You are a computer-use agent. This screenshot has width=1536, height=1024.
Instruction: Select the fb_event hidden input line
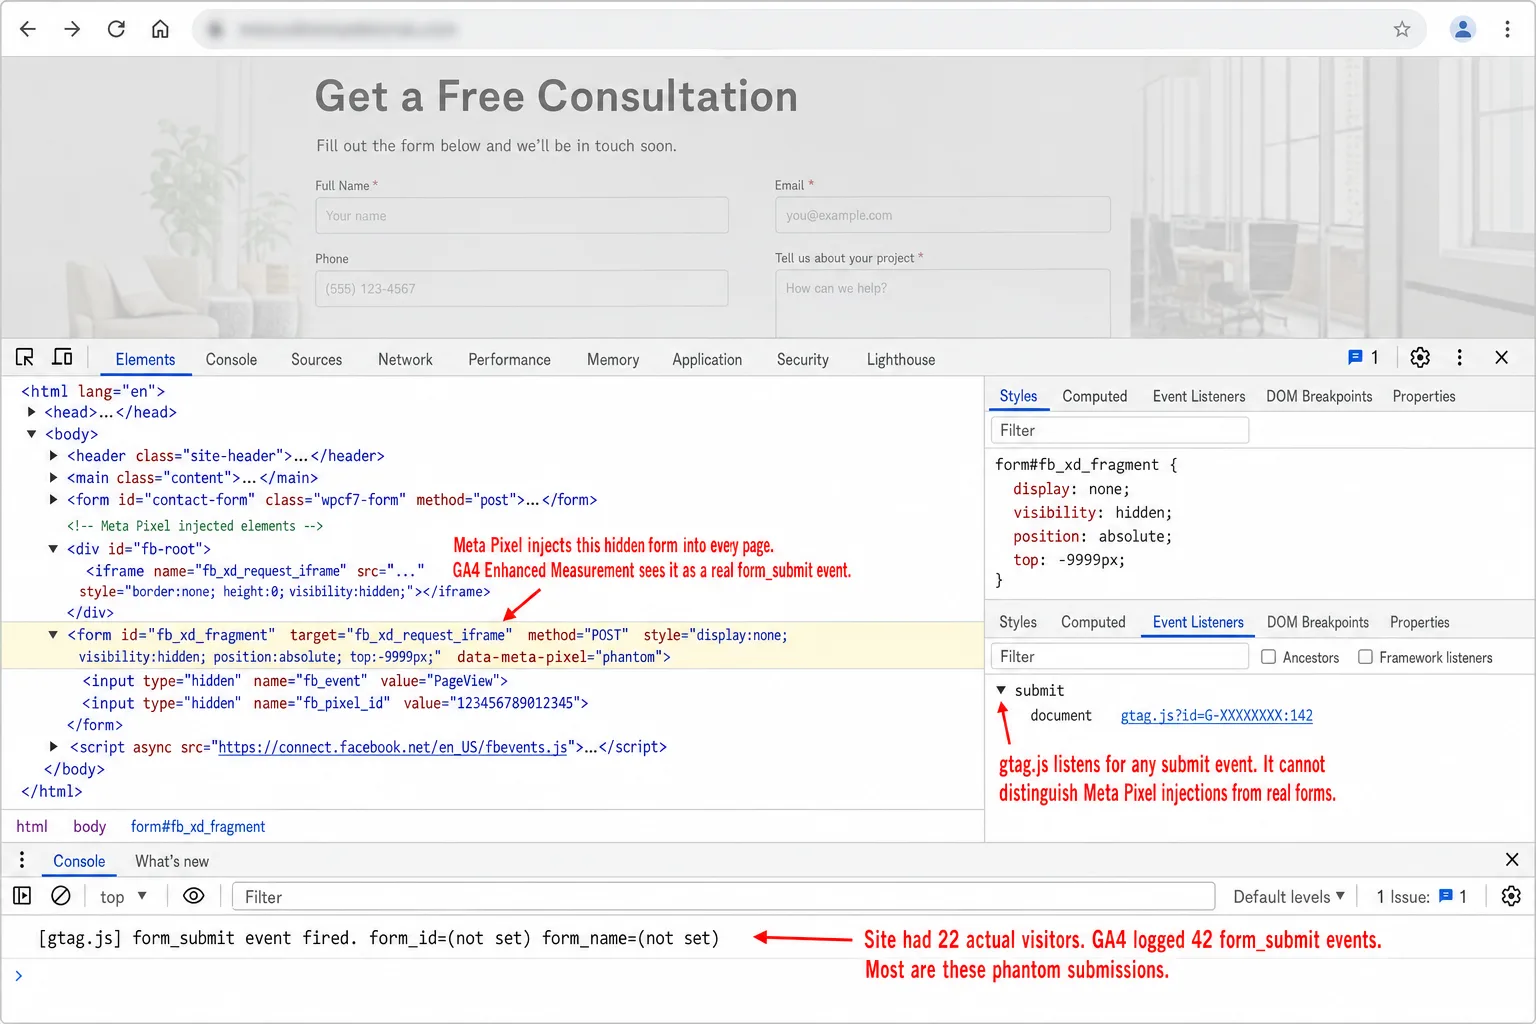(x=295, y=681)
